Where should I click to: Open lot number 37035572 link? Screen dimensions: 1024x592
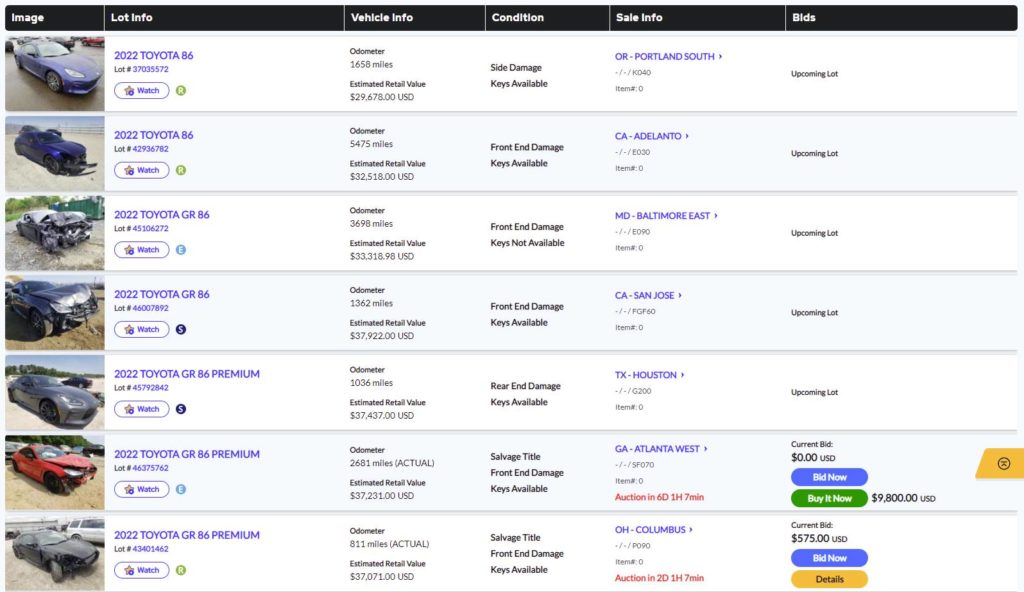(x=150, y=69)
